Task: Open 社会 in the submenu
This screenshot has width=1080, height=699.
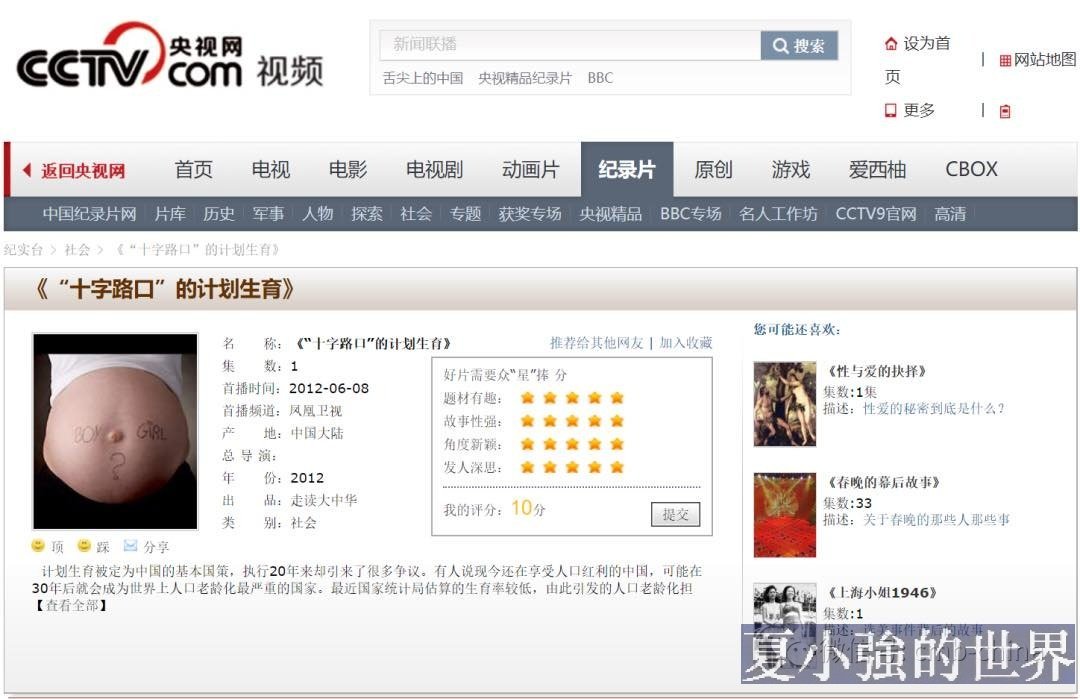Action: pos(416,214)
